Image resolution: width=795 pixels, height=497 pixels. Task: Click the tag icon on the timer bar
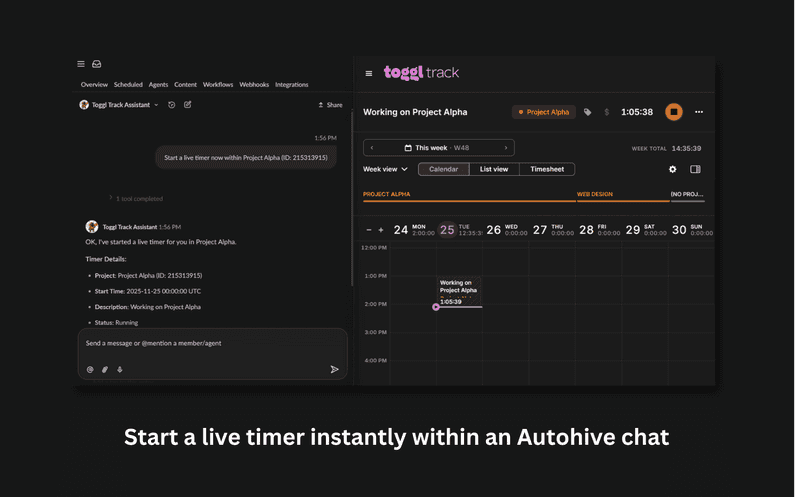[587, 112]
